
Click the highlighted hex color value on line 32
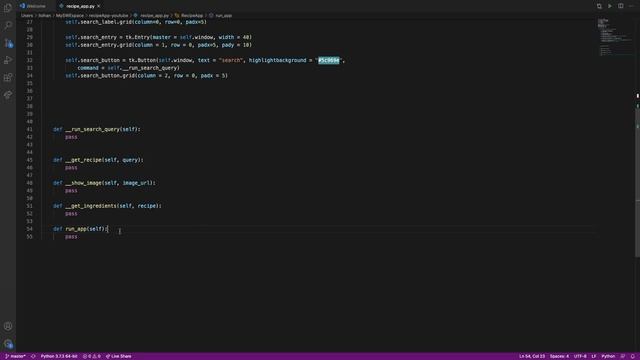329,60
